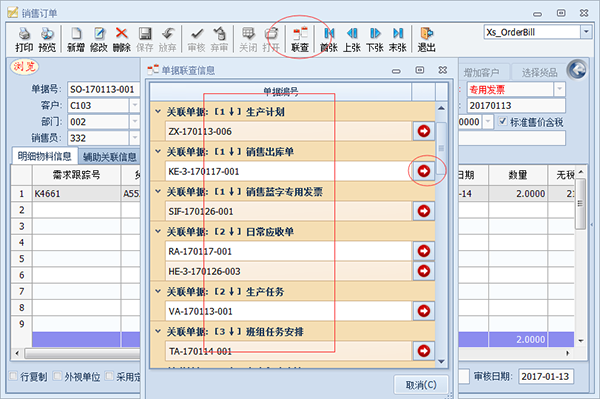The height and width of the screenshot is (399, 600).
Task: Switch to 辅助关联信息 tab
Action: (x=109, y=157)
